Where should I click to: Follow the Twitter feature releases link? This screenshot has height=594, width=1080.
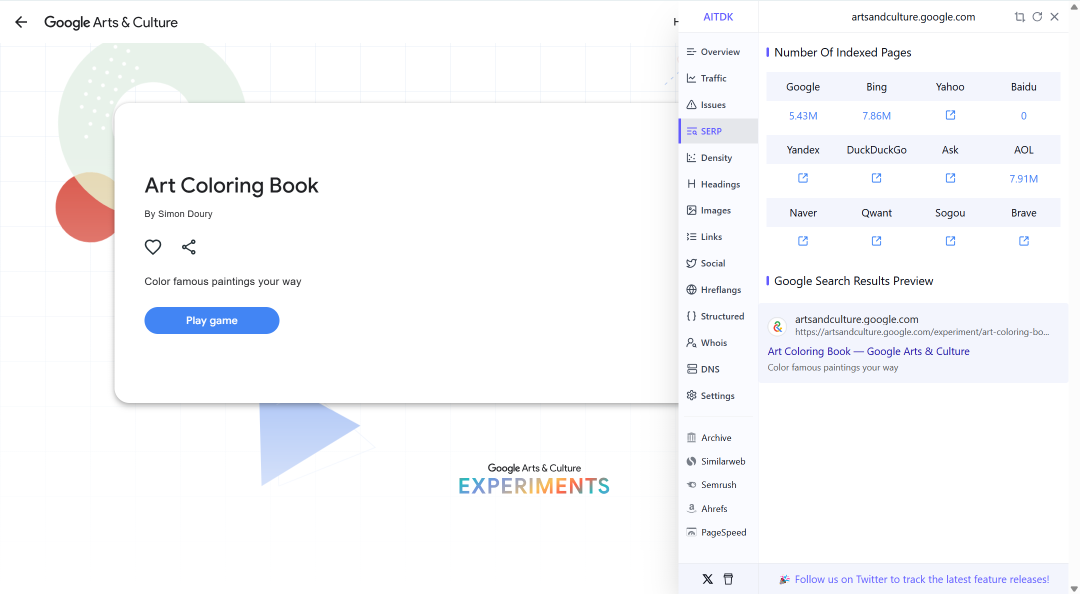point(922,580)
